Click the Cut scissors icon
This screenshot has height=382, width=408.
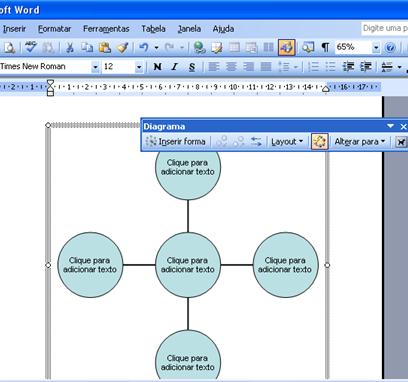[x=70, y=48]
